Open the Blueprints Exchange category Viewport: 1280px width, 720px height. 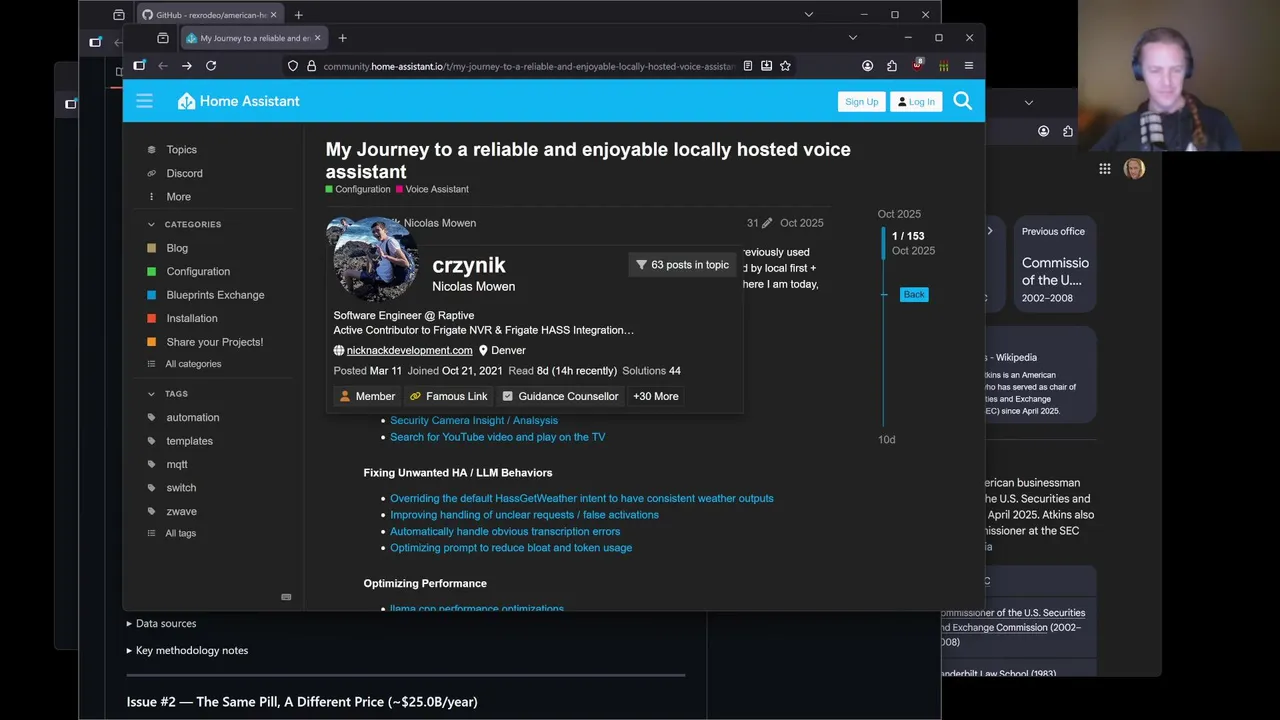tap(215, 295)
